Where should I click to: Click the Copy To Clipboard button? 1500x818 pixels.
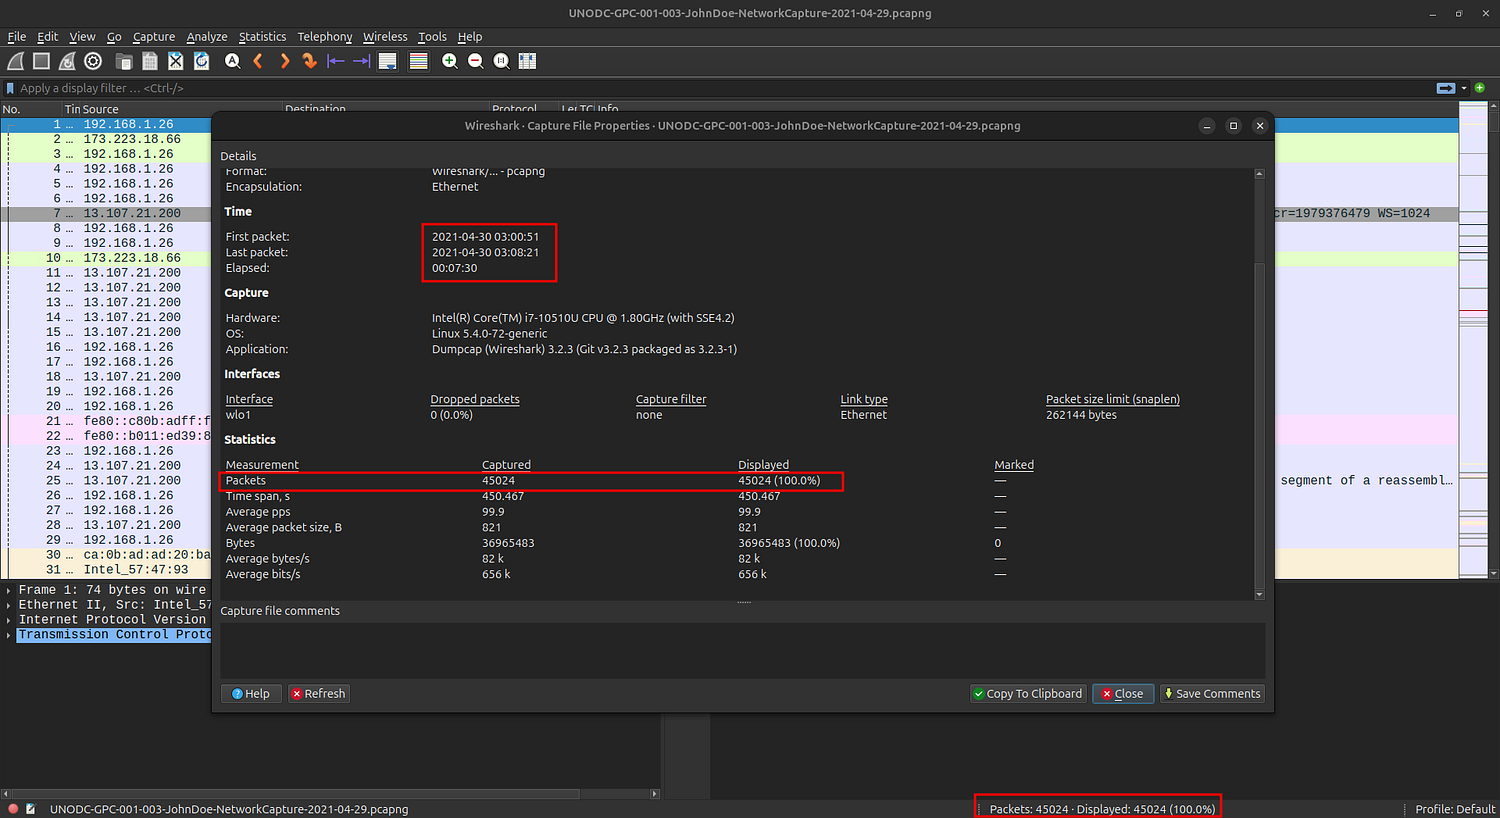1027,693
